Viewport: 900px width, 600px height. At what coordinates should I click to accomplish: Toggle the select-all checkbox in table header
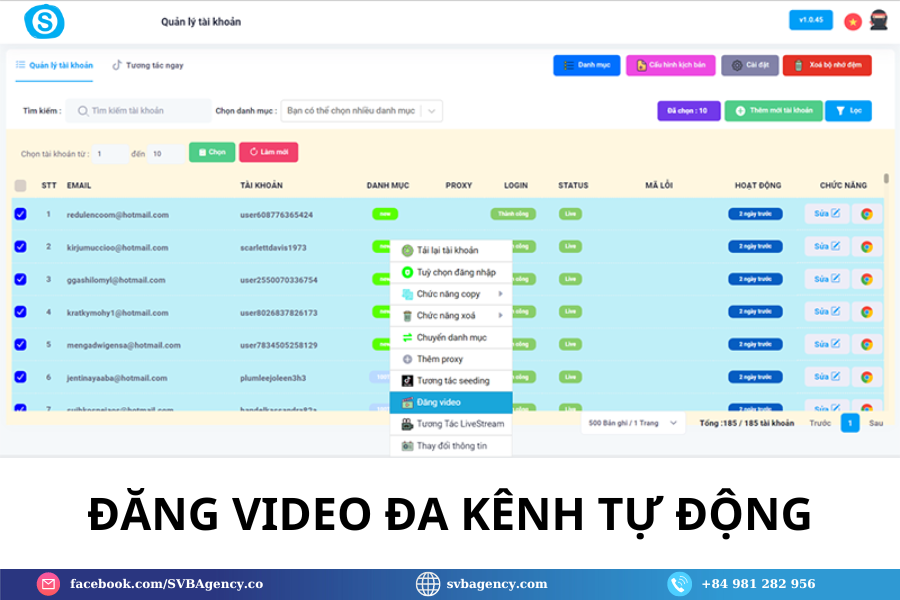[x=20, y=185]
